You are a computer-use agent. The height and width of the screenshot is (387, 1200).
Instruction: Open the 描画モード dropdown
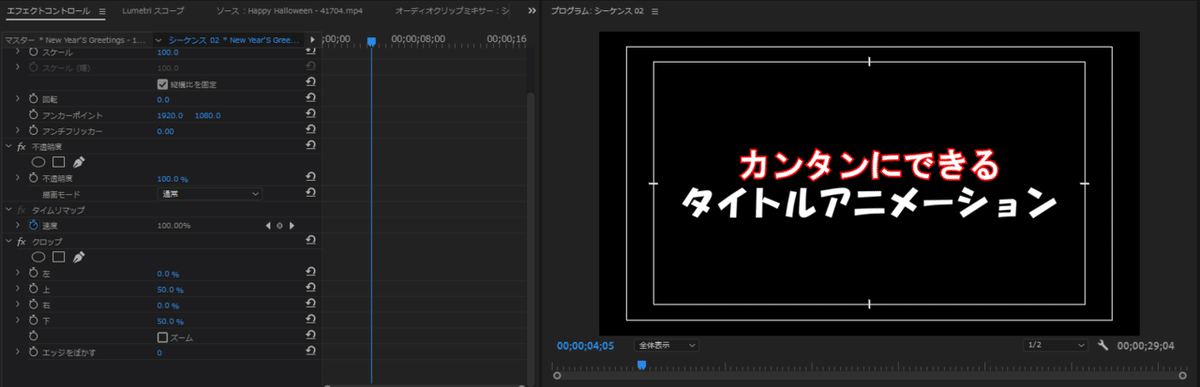tap(210, 193)
